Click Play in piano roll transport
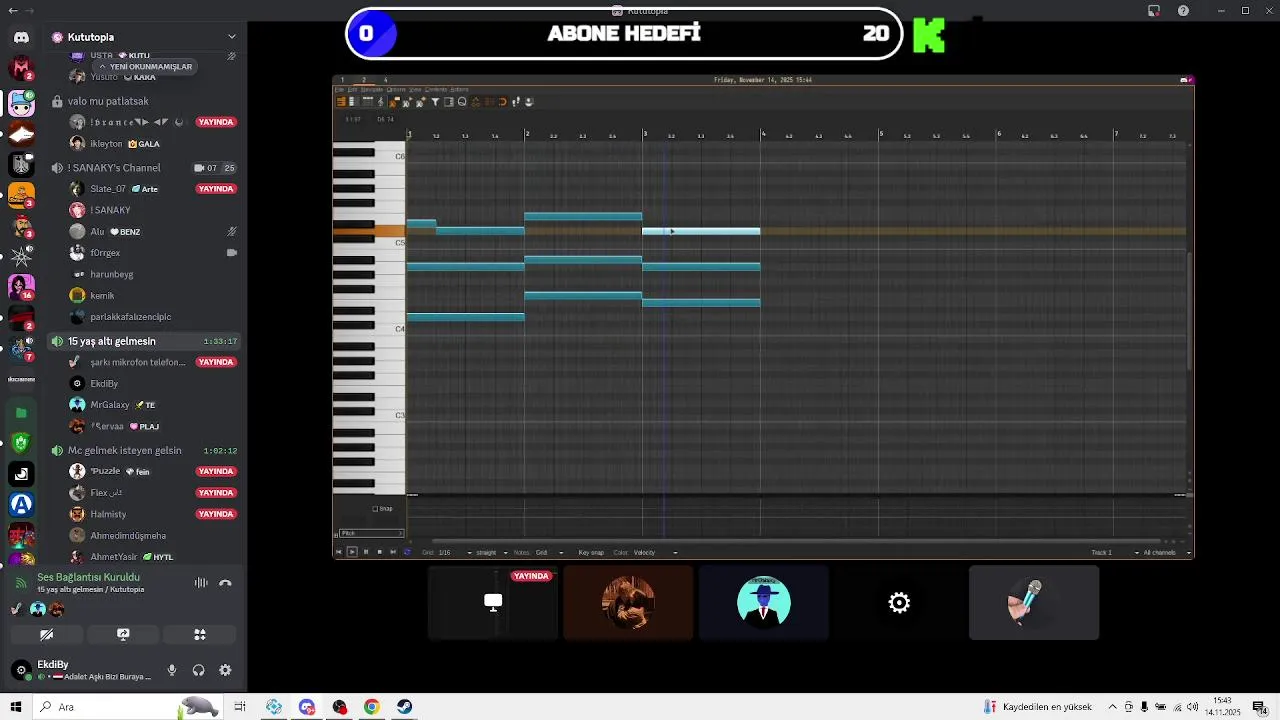The image size is (1280, 720). (x=352, y=552)
